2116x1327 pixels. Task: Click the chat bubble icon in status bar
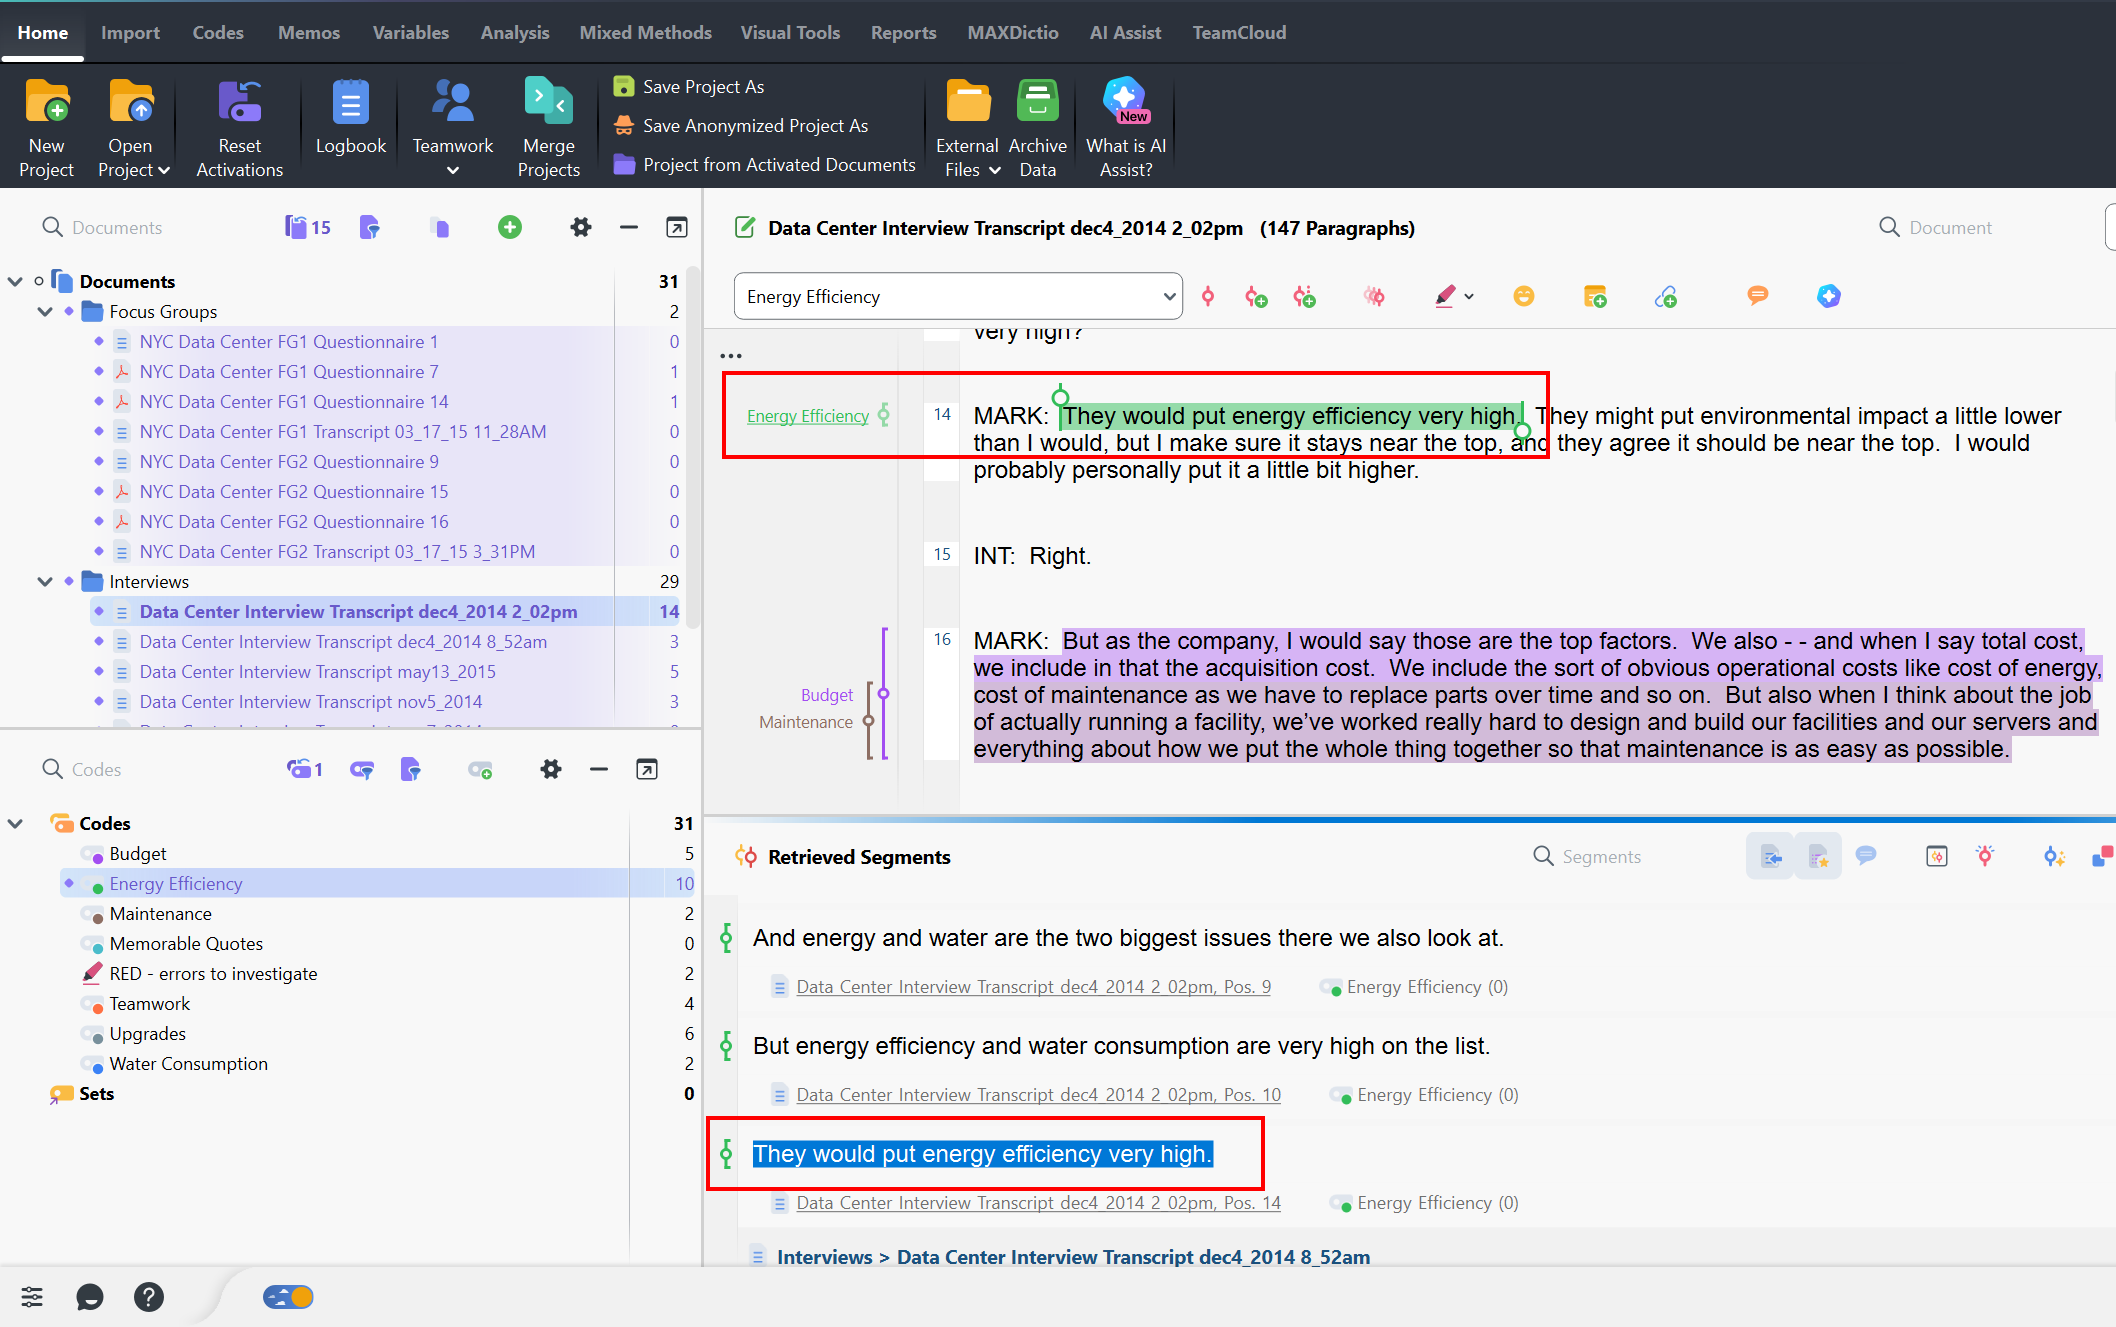click(x=90, y=1297)
